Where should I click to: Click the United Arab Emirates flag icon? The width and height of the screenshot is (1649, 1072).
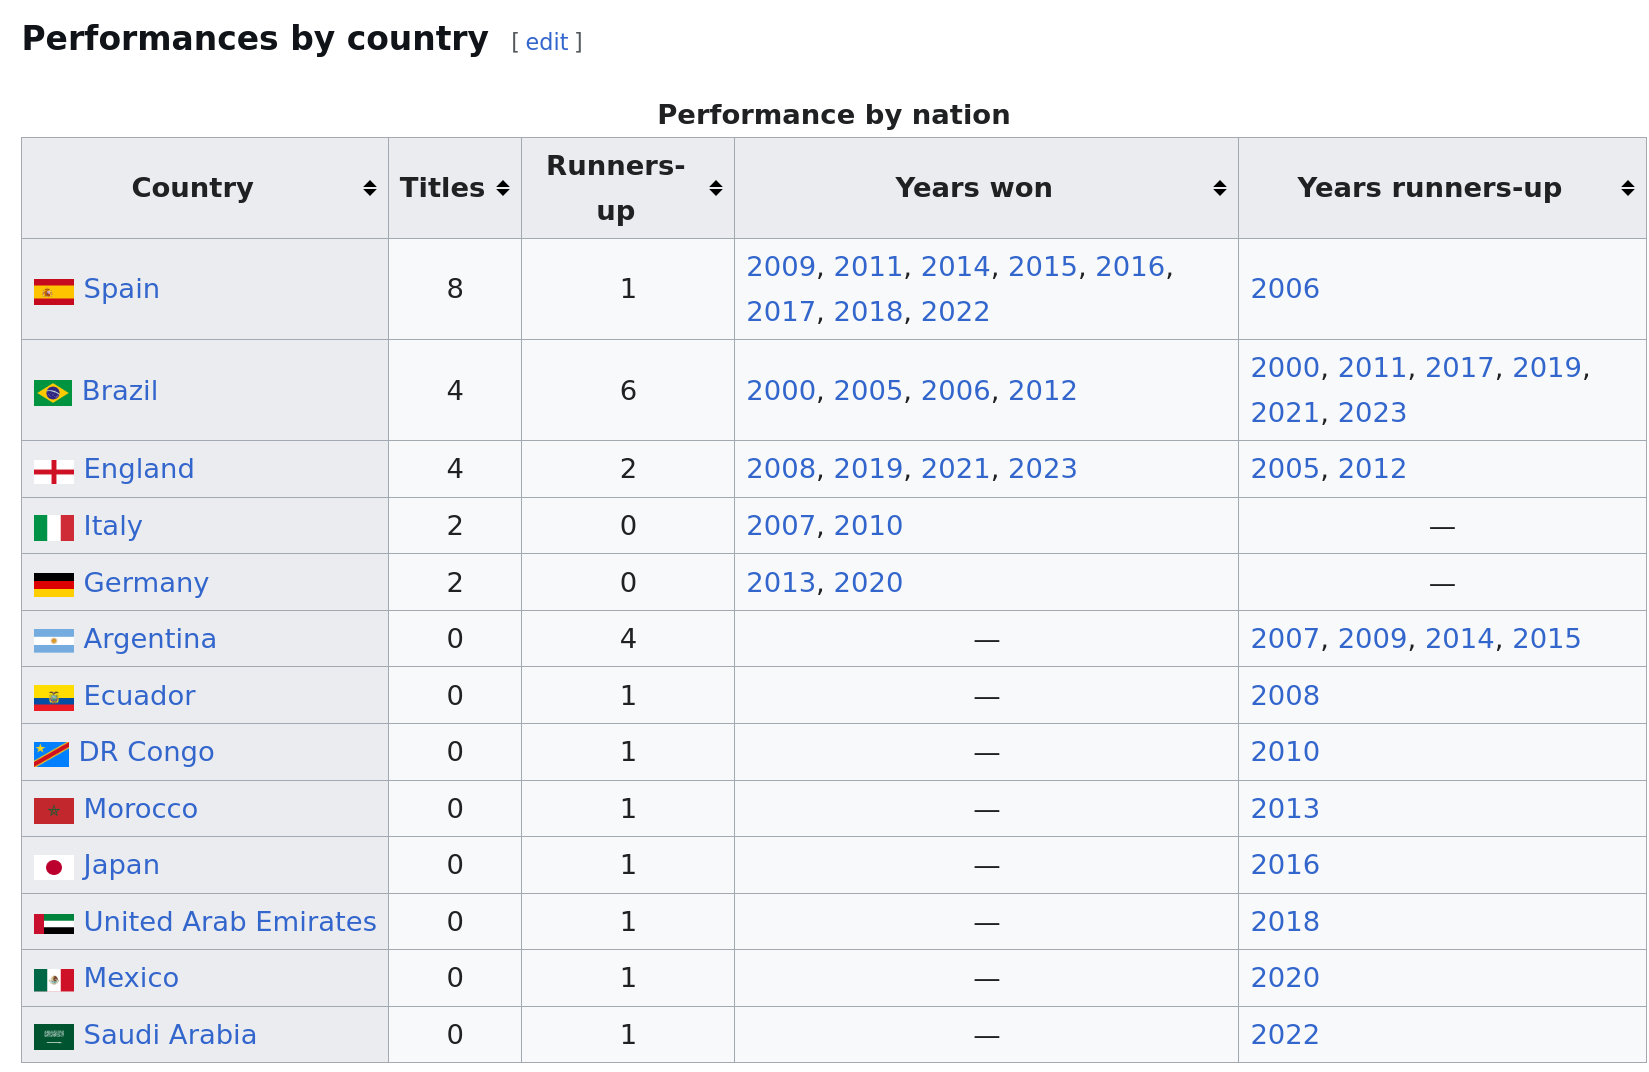(54, 924)
